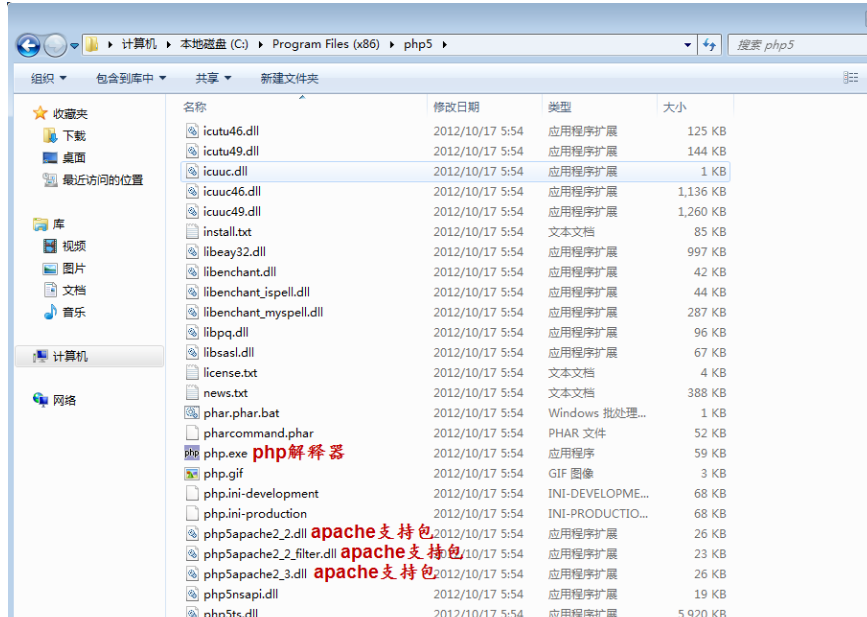867x617 pixels.
Task: Click the phar.phar.bat batch file icon
Action: (x=192, y=413)
